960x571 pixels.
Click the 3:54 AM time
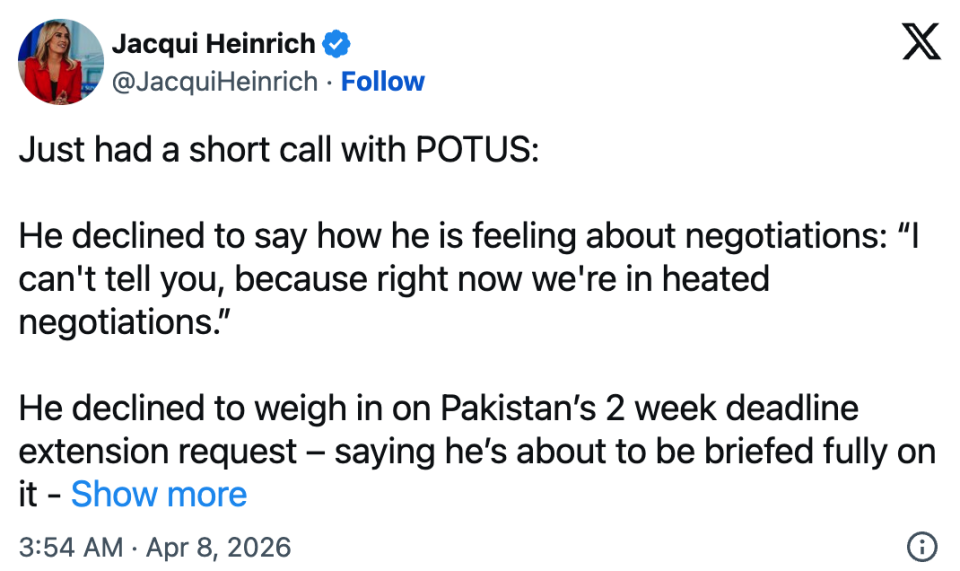click(x=71, y=547)
